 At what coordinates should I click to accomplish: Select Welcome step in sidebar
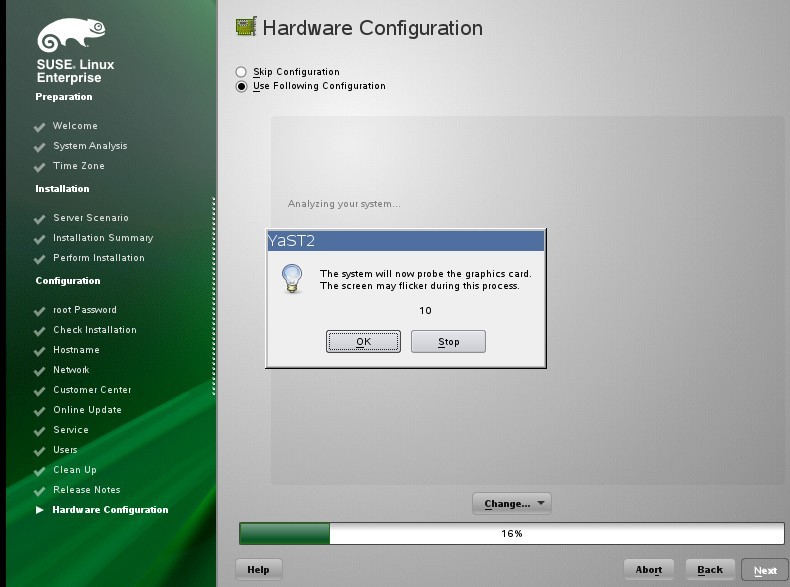tap(76, 125)
